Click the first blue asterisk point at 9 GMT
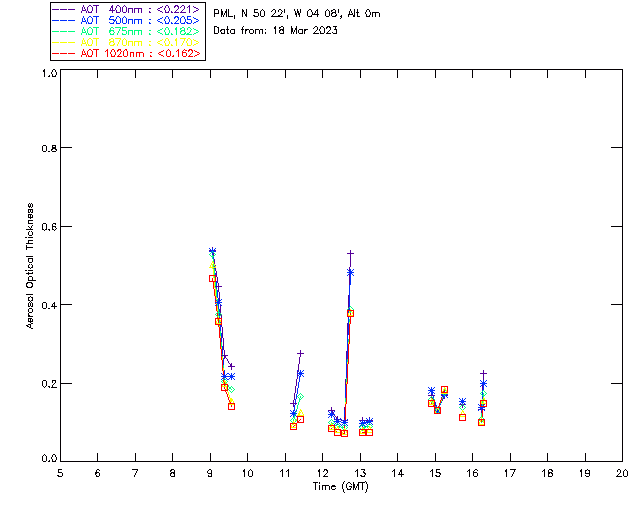The width and height of the screenshot is (640, 512). pos(212,251)
